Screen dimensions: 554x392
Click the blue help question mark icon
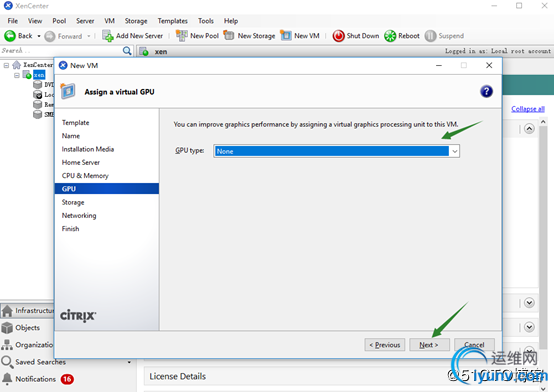(x=486, y=92)
